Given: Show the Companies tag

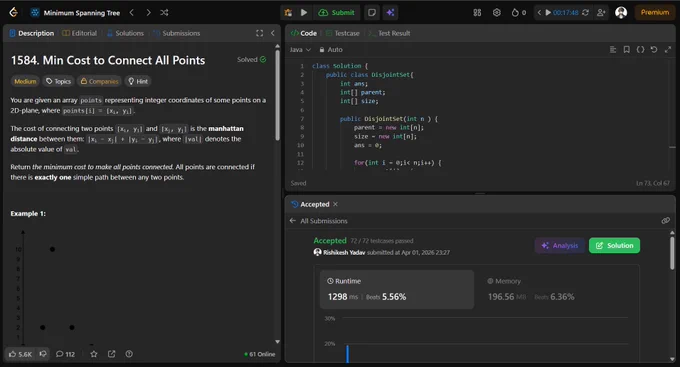Looking at the screenshot, I should [99, 81].
